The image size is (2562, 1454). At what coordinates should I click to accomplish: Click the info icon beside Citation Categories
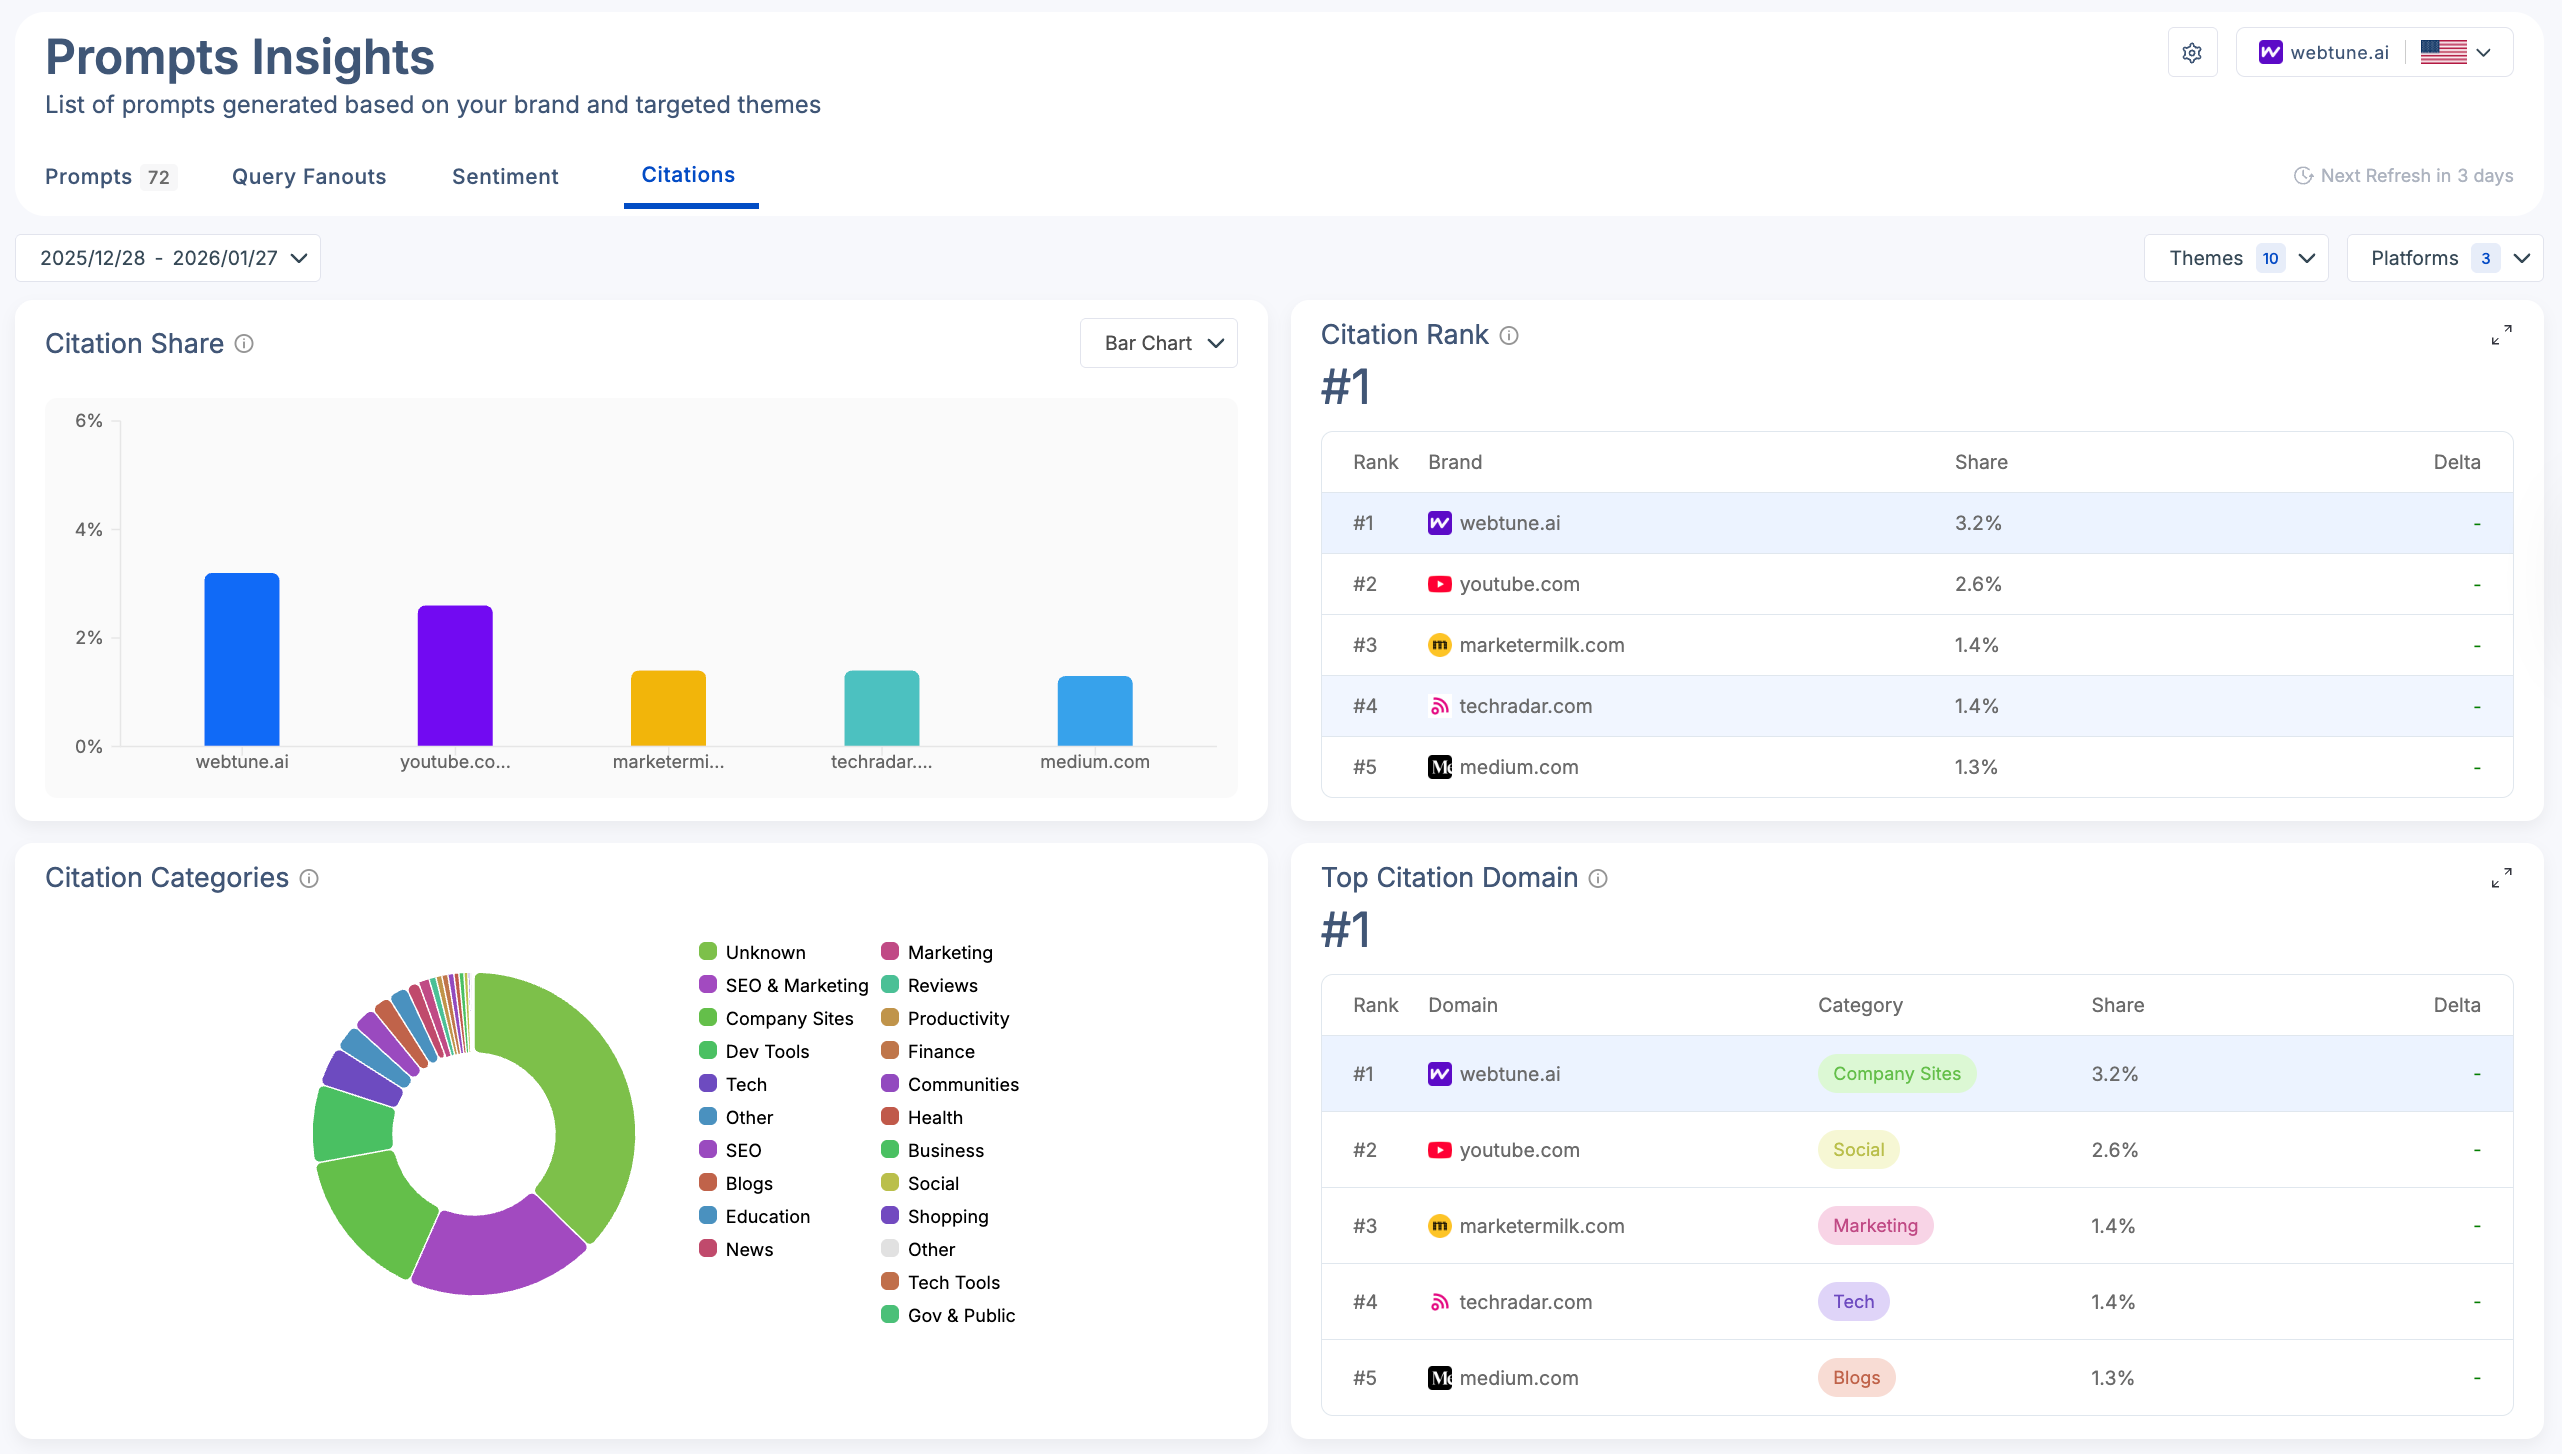click(x=309, y=879)
